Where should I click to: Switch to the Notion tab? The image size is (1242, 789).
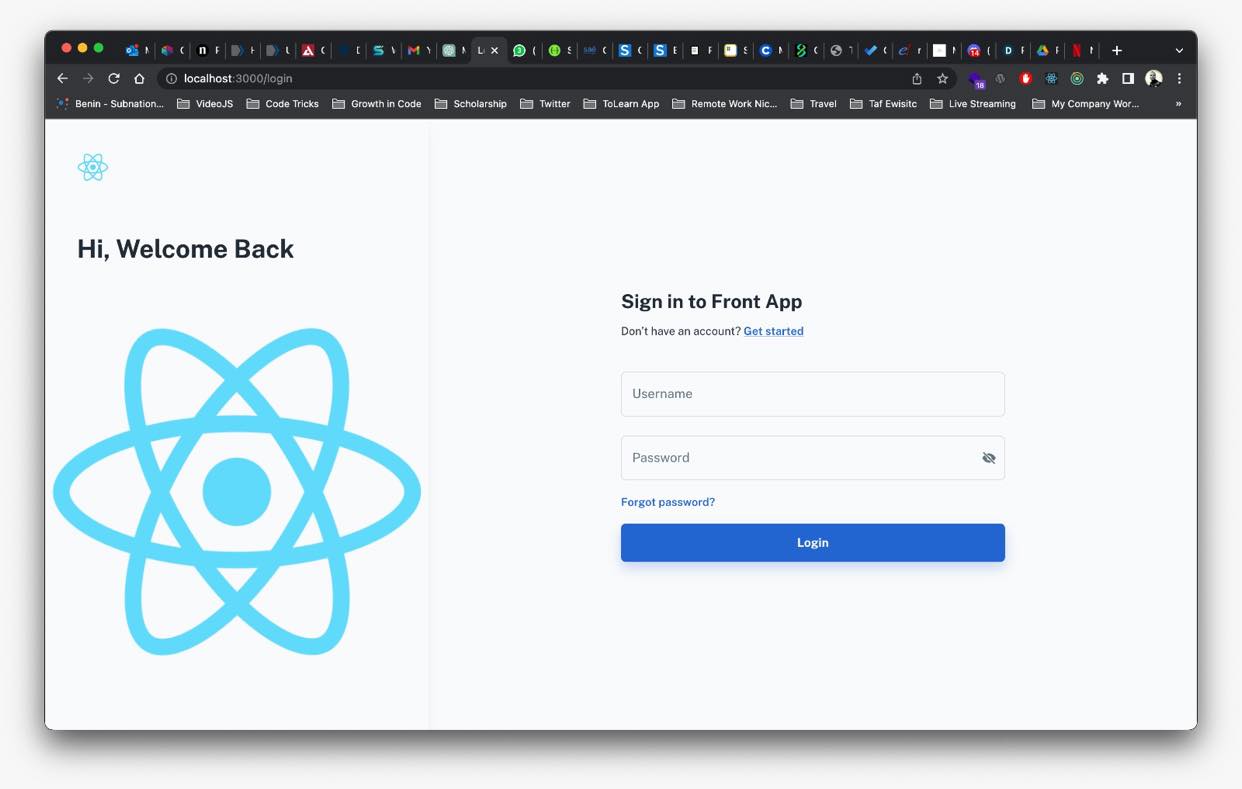pos(207,50)
